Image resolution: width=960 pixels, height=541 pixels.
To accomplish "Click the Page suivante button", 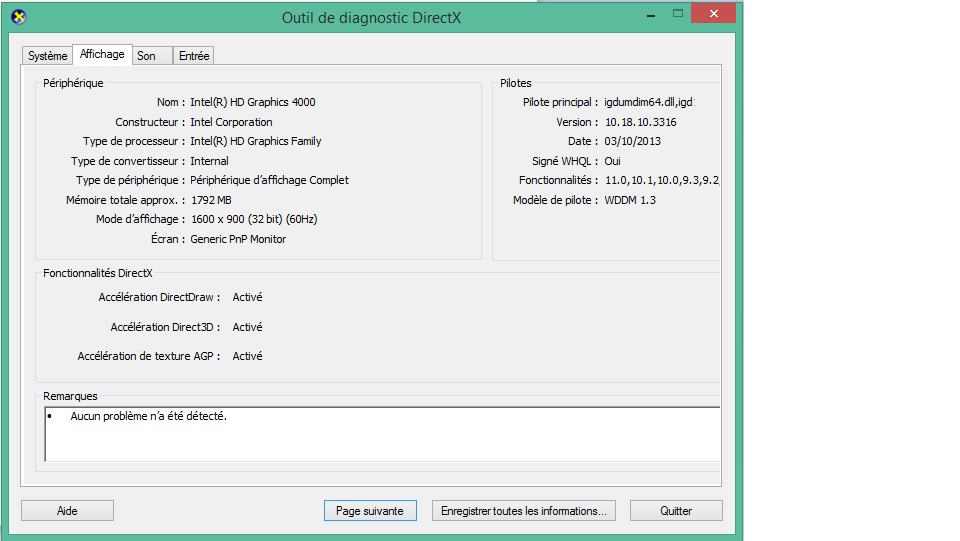I will (x=370, y=510).
